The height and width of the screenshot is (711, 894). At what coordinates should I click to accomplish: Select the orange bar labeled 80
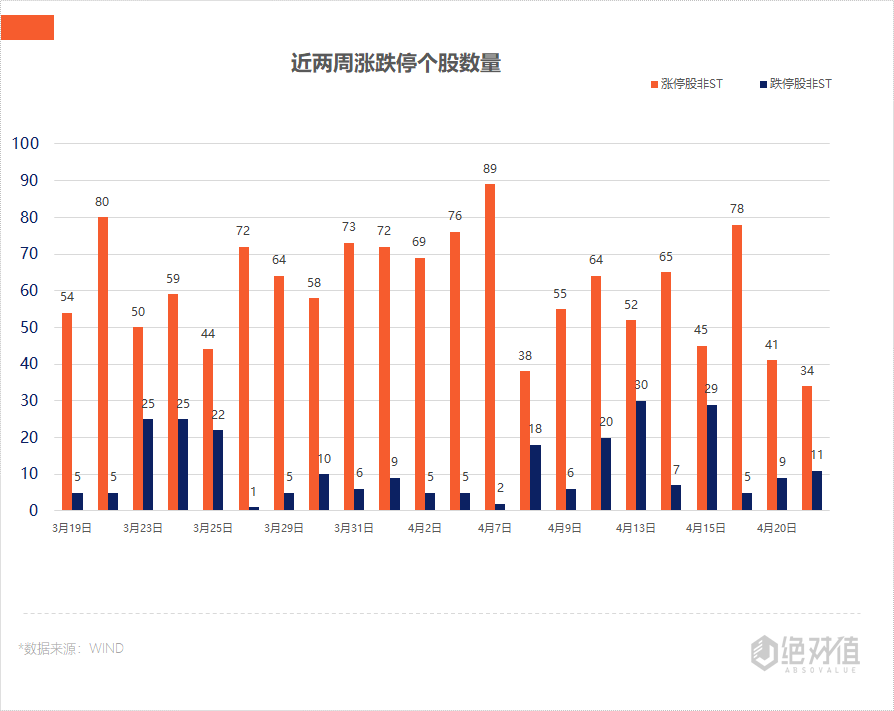point(102,363)
